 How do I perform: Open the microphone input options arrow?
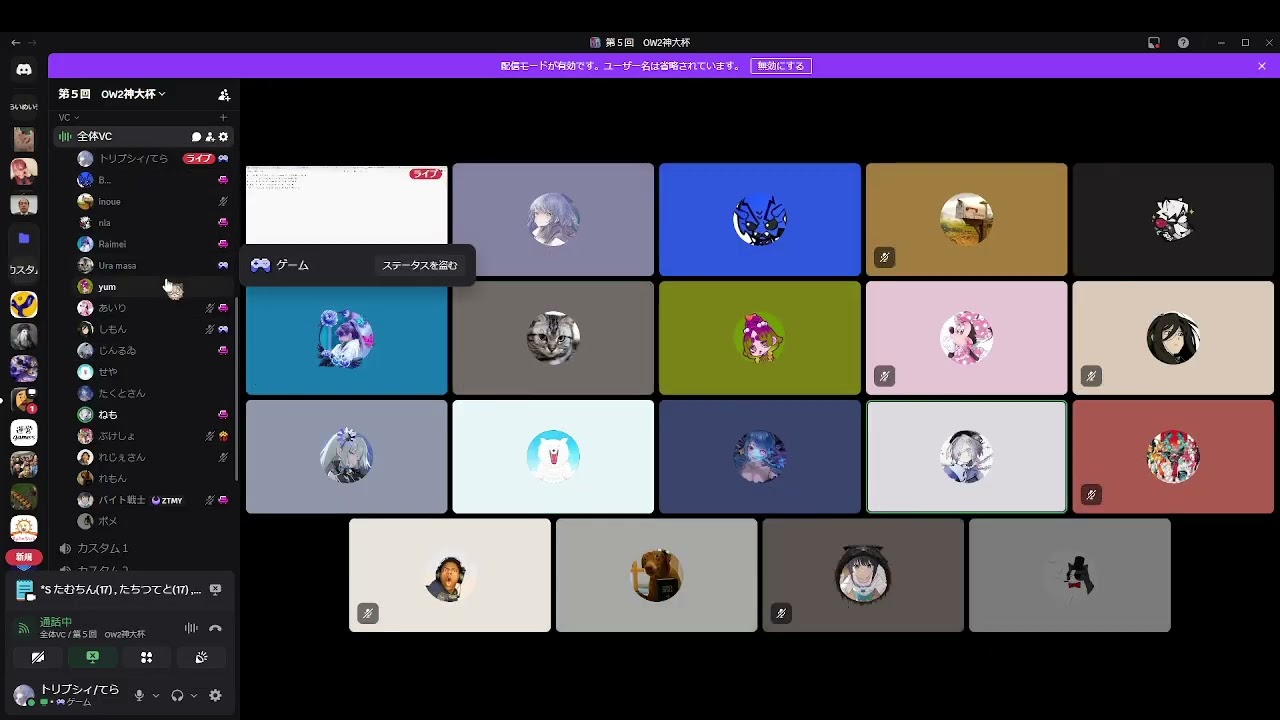tap(156, 695)
